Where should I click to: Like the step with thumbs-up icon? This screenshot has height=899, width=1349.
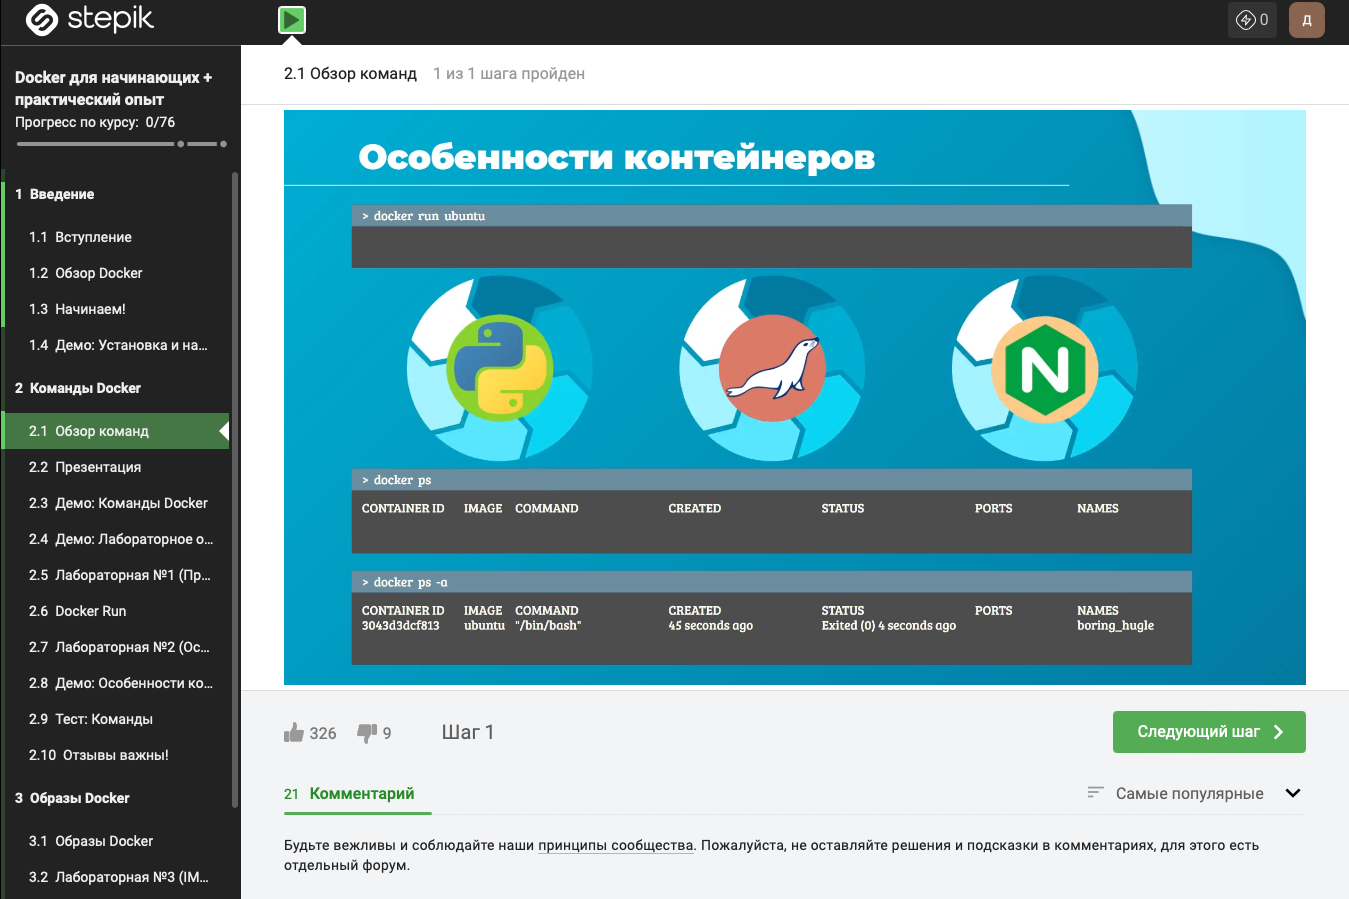pos(294,733)
